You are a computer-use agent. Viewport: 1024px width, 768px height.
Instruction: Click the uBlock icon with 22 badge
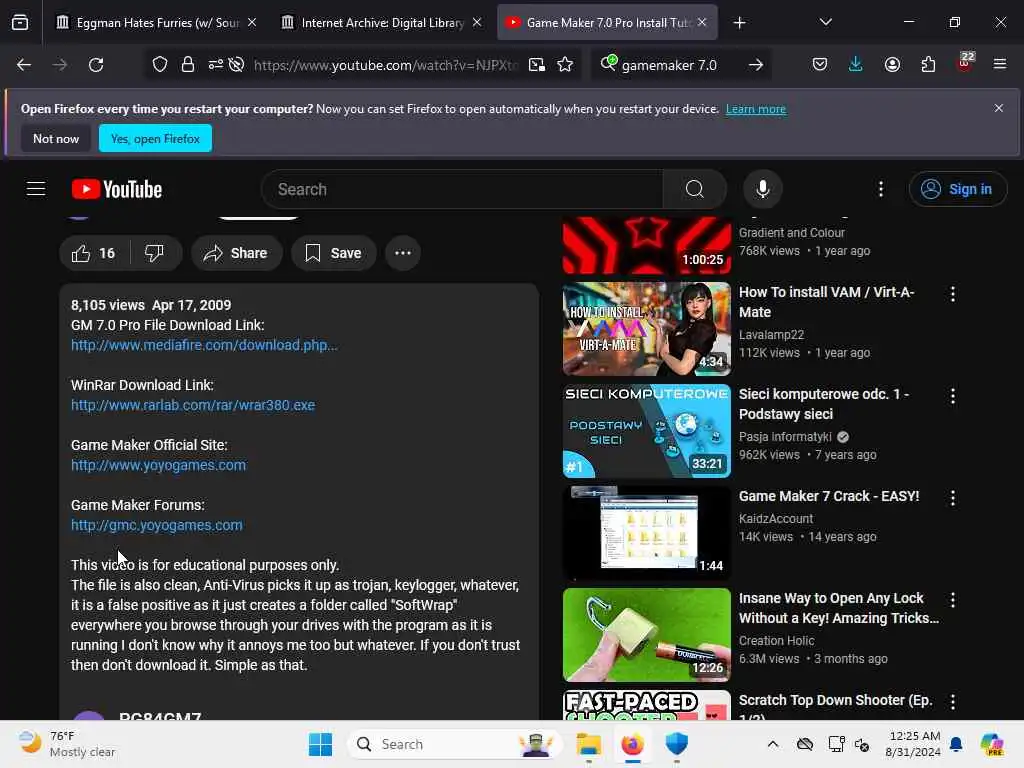click(964, 63)
